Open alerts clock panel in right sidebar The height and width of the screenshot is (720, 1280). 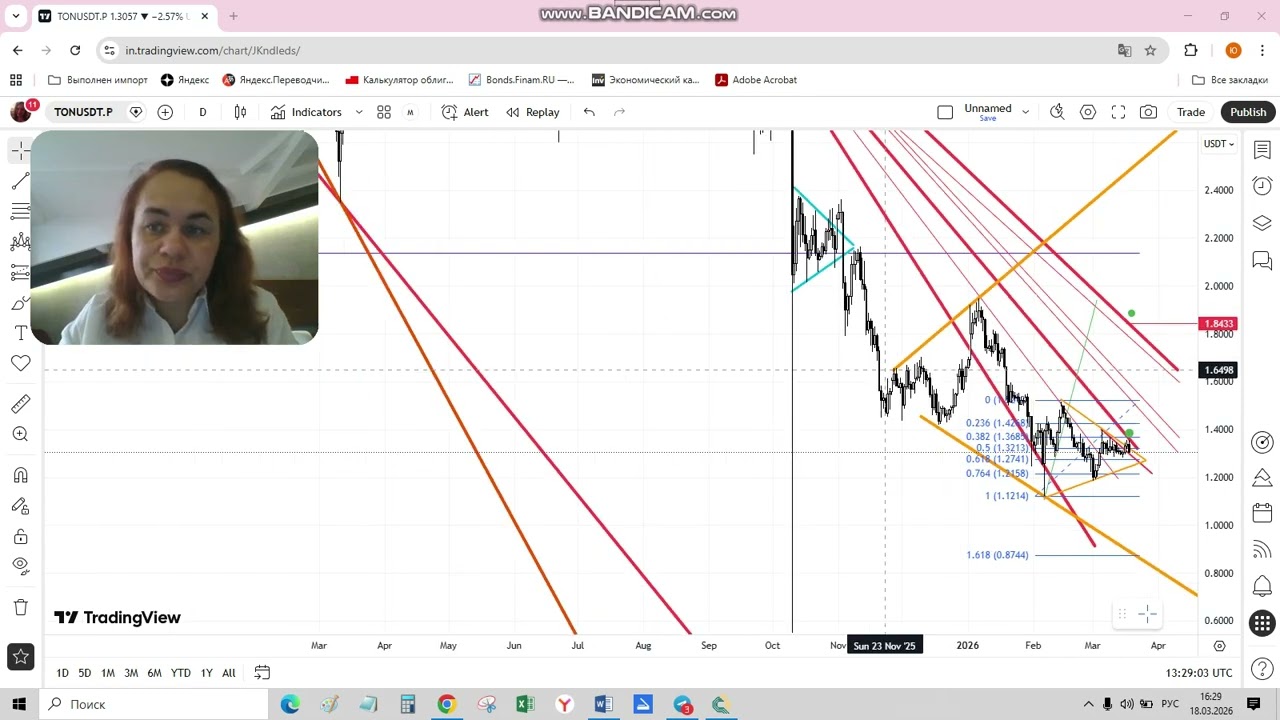tap(1262, 187)
